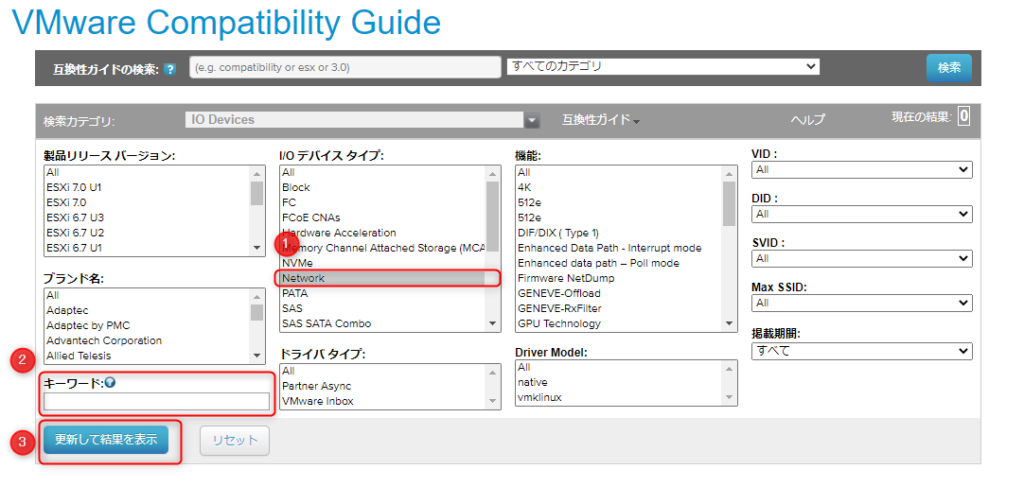Click the リセット button
Viewport: 1024px width, 487px height.
click(x=235, y=440)
